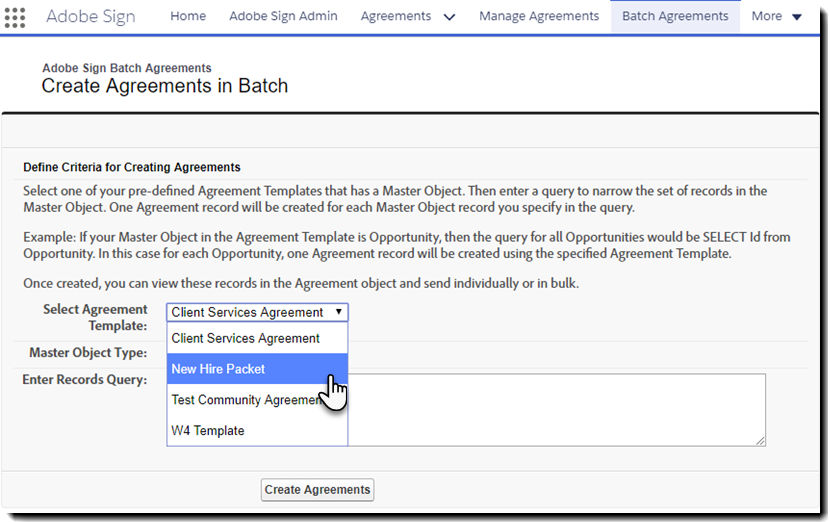This screenshot has height=522, width=830.
Task: Open the Agreements tab
Action: 396,16
